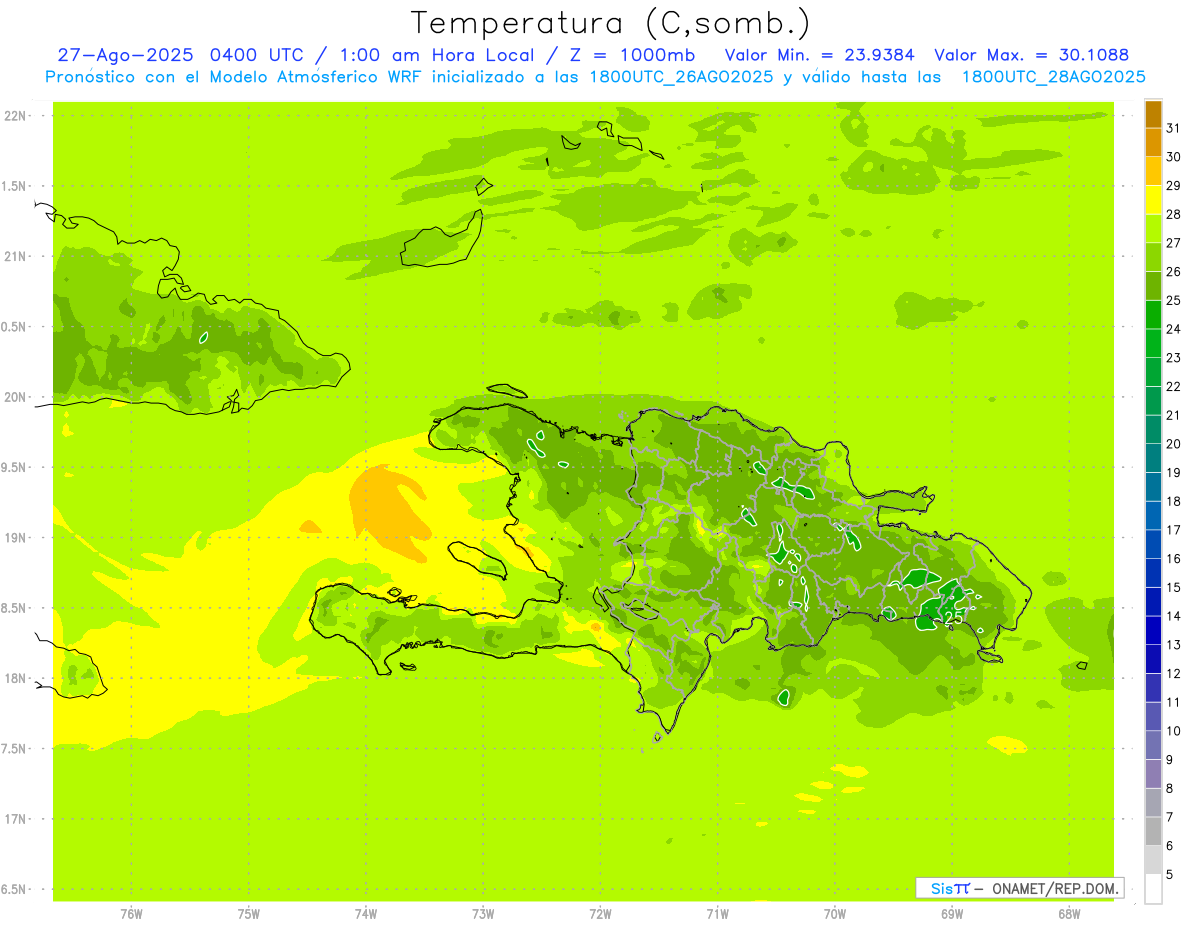Select the gray legend swatch between 6 and 7
This screenshot has height=927, width=1200.
pos(1153,831)
